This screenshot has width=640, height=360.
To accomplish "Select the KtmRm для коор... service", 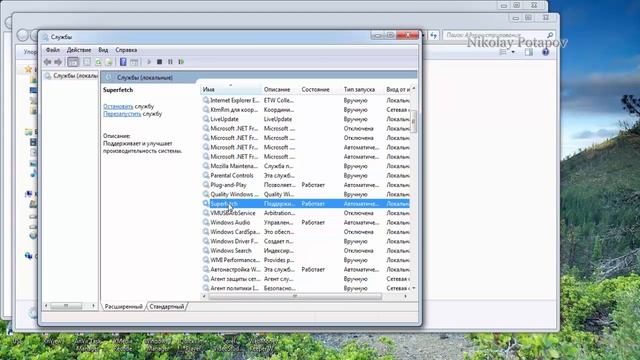I will tap(306, 110).
